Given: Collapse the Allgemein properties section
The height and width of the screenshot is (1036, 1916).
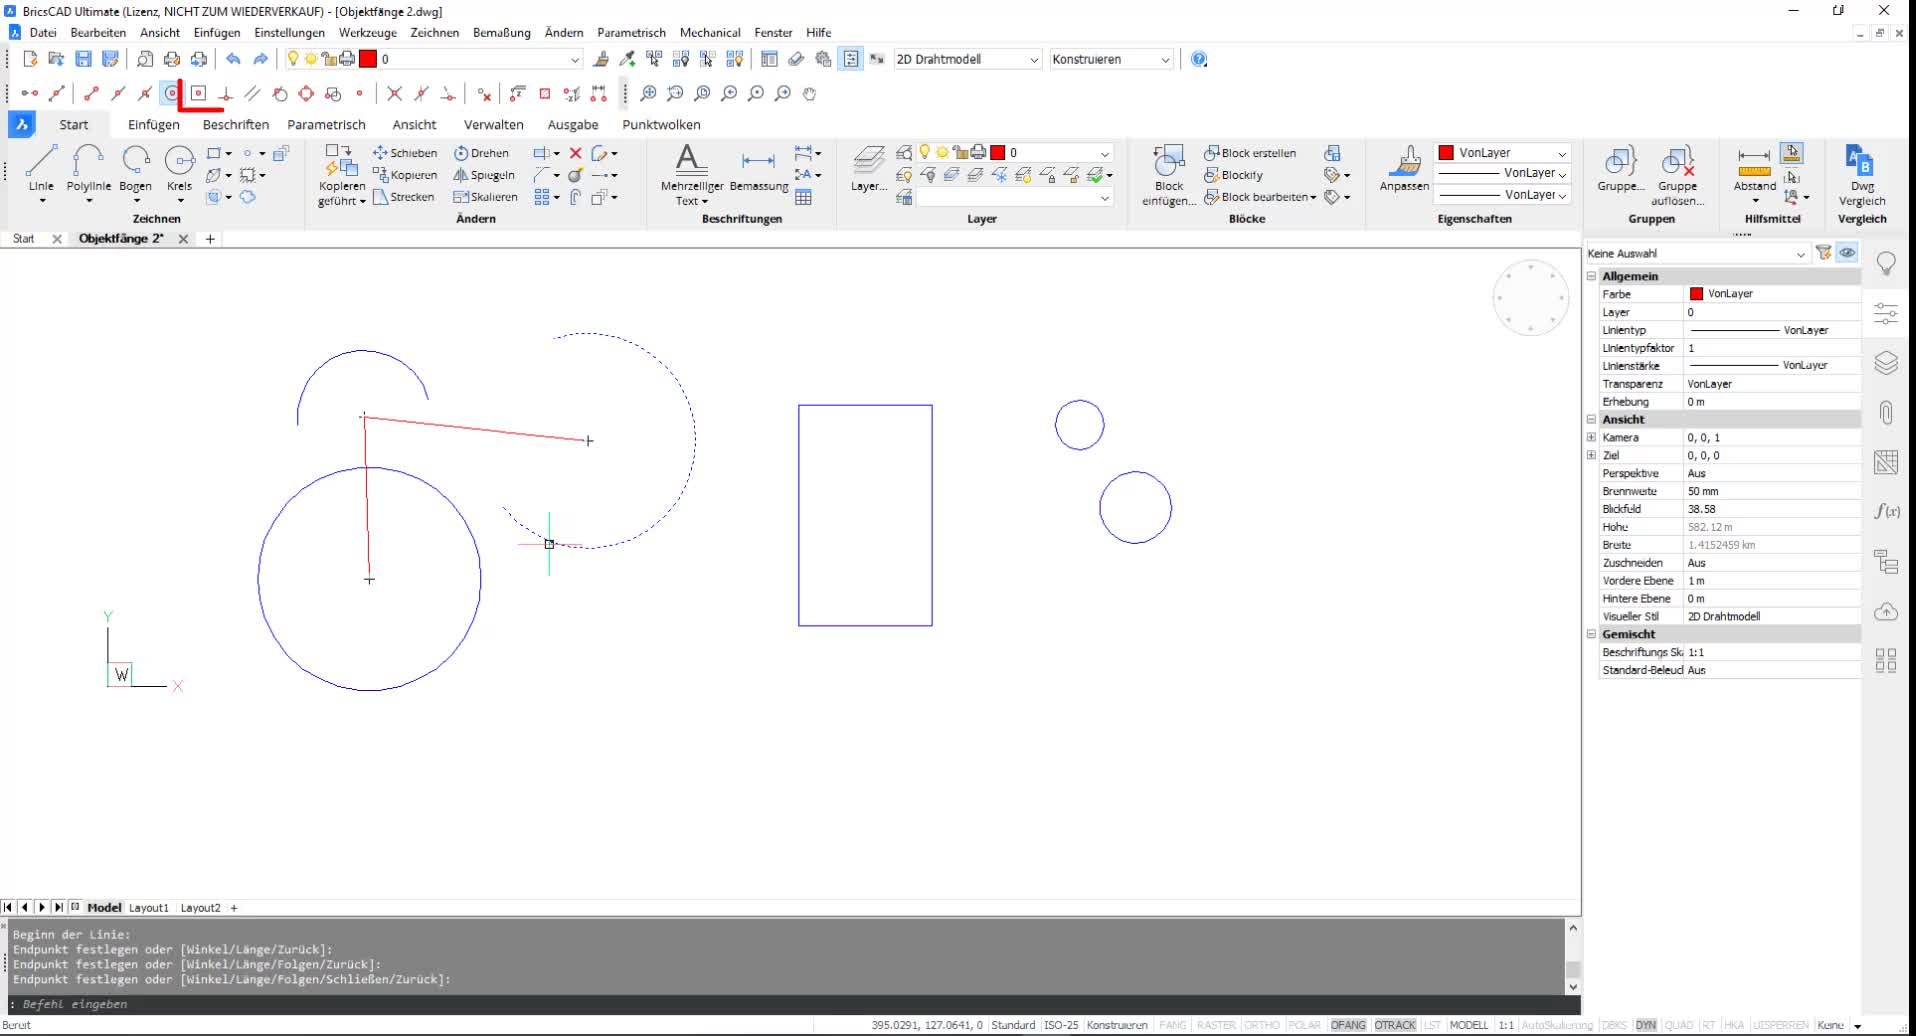Looking at the screenshot, I should [x=1591, y=276].
